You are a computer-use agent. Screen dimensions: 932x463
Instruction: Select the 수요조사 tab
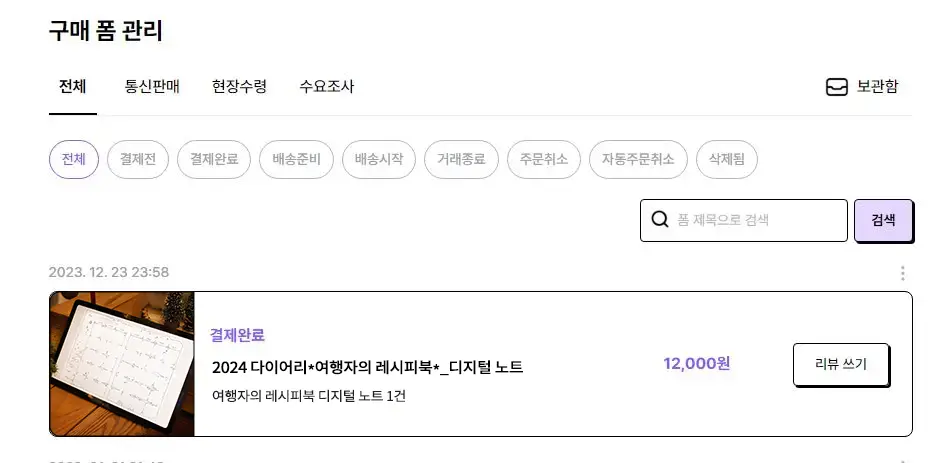pyautogui.click(x=327, y=87)
